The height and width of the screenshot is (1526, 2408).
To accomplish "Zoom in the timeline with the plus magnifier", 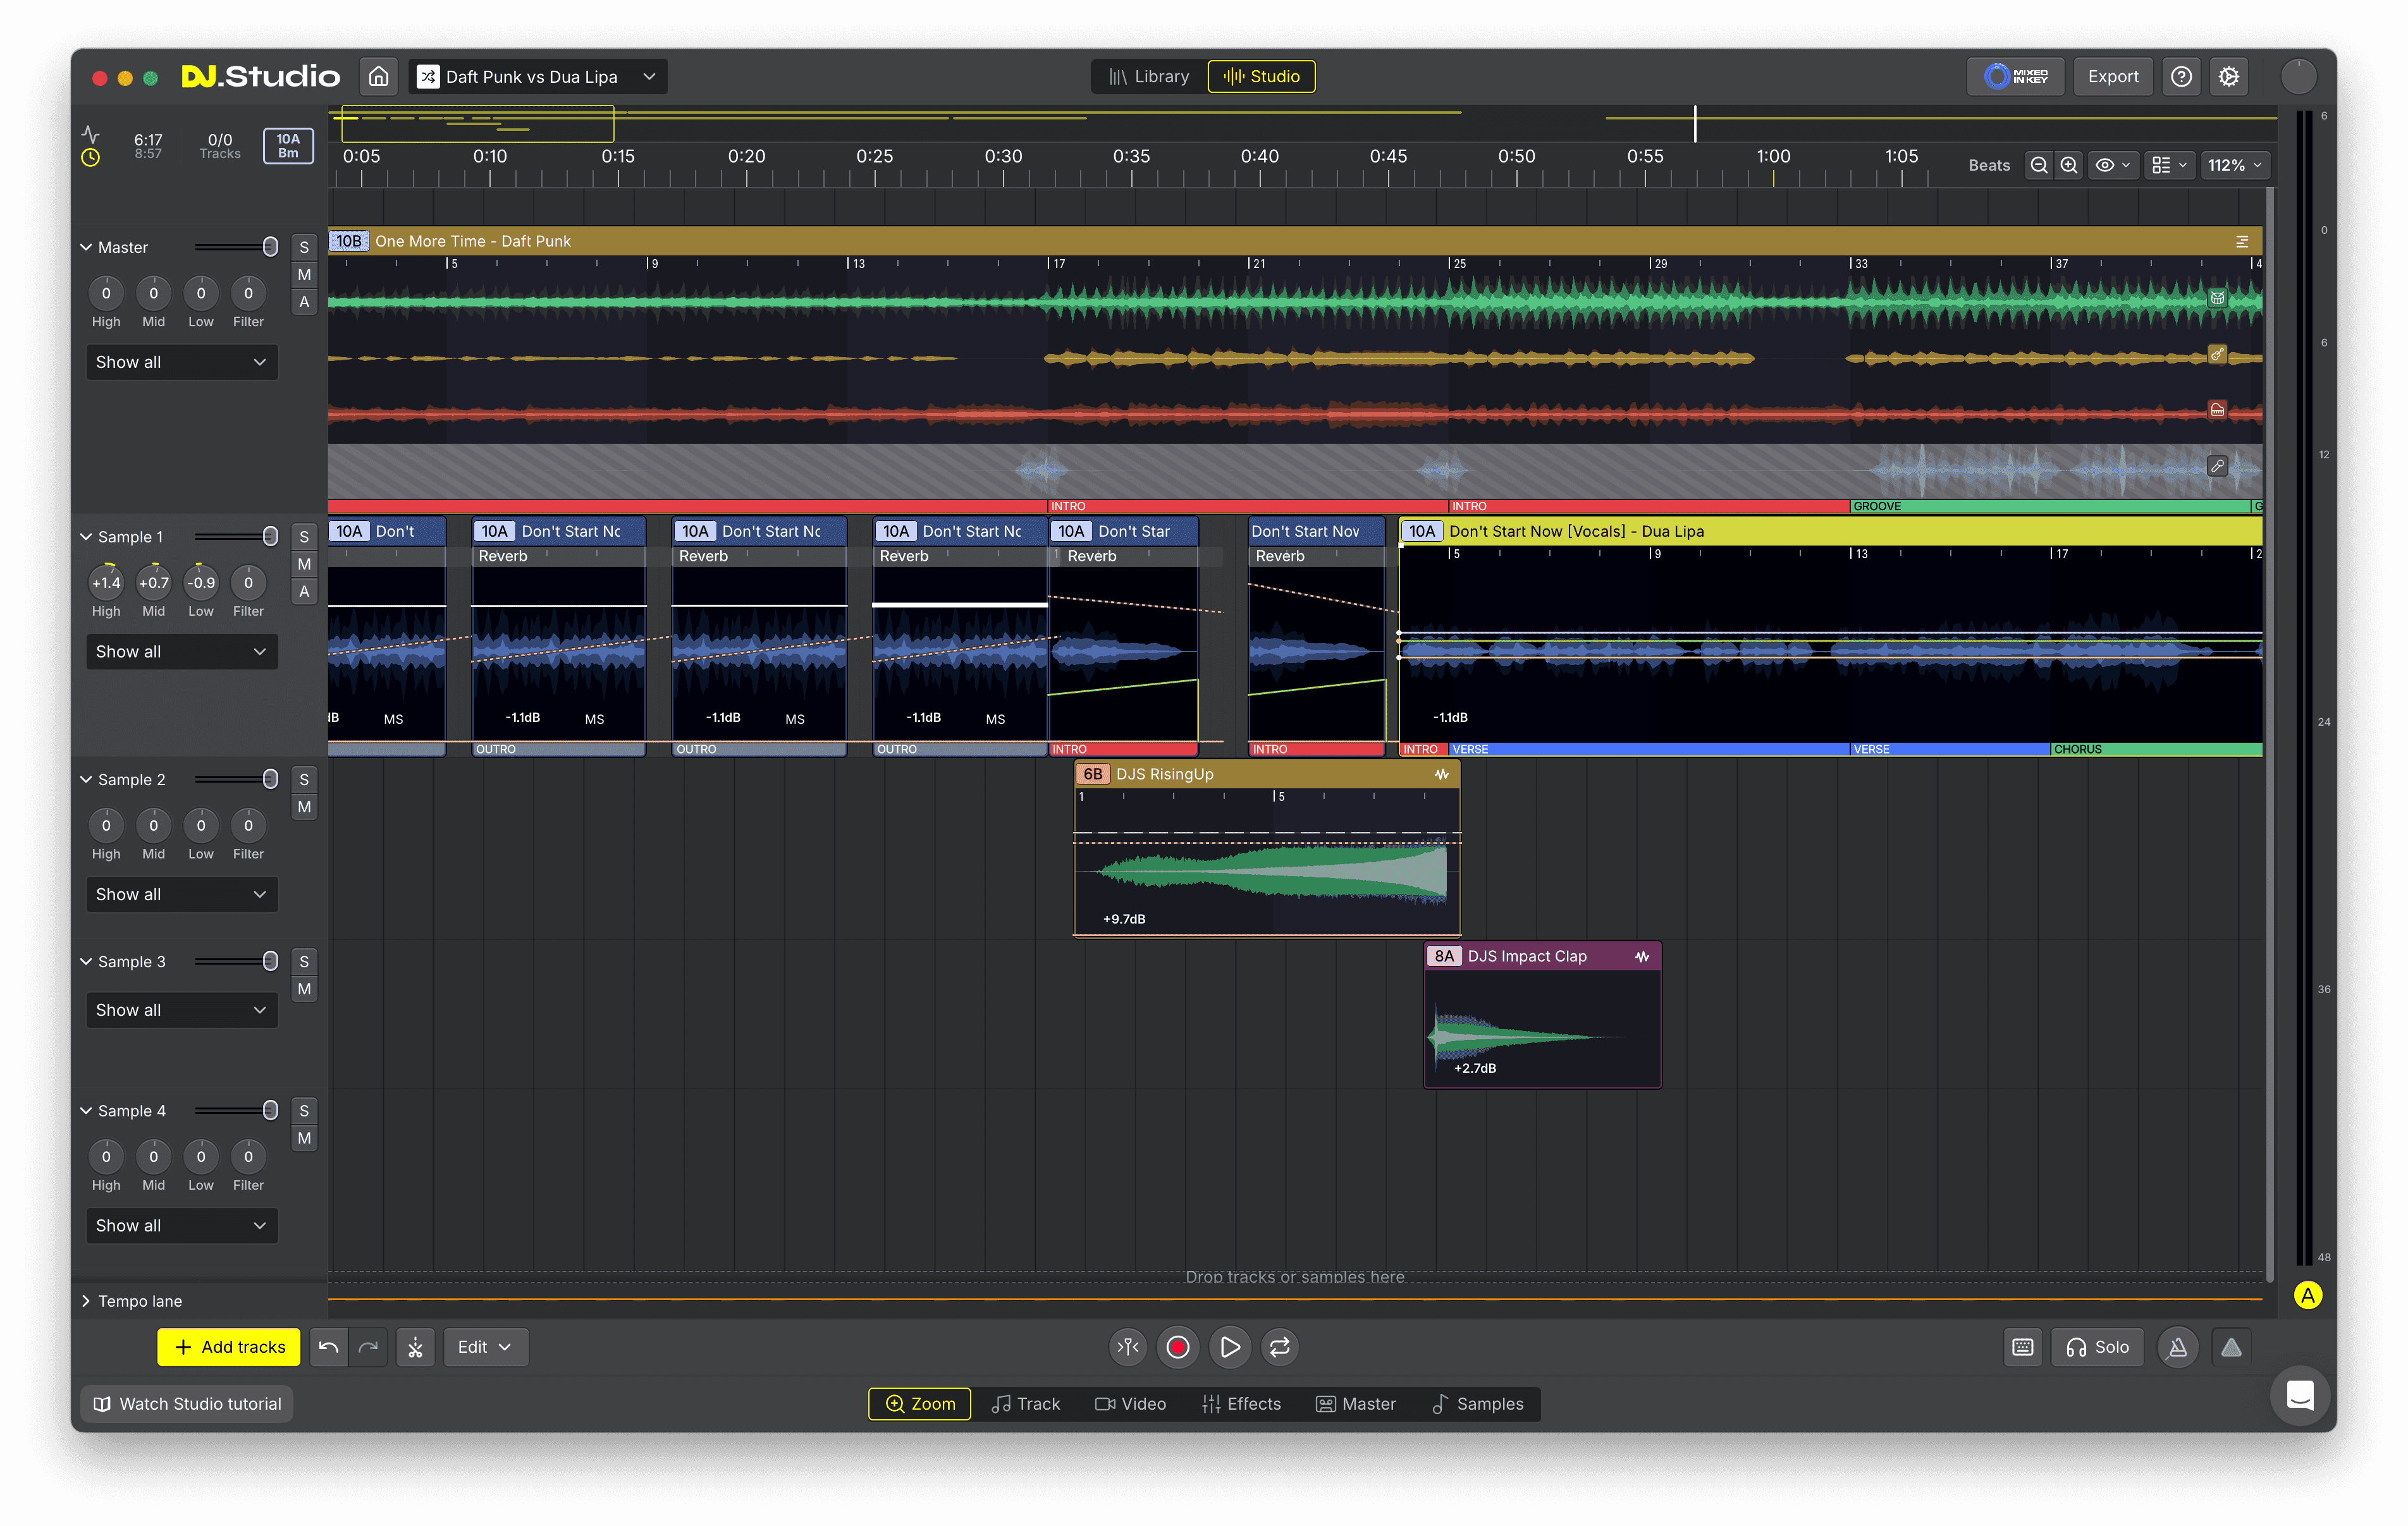I will (x=2069, y=165).
